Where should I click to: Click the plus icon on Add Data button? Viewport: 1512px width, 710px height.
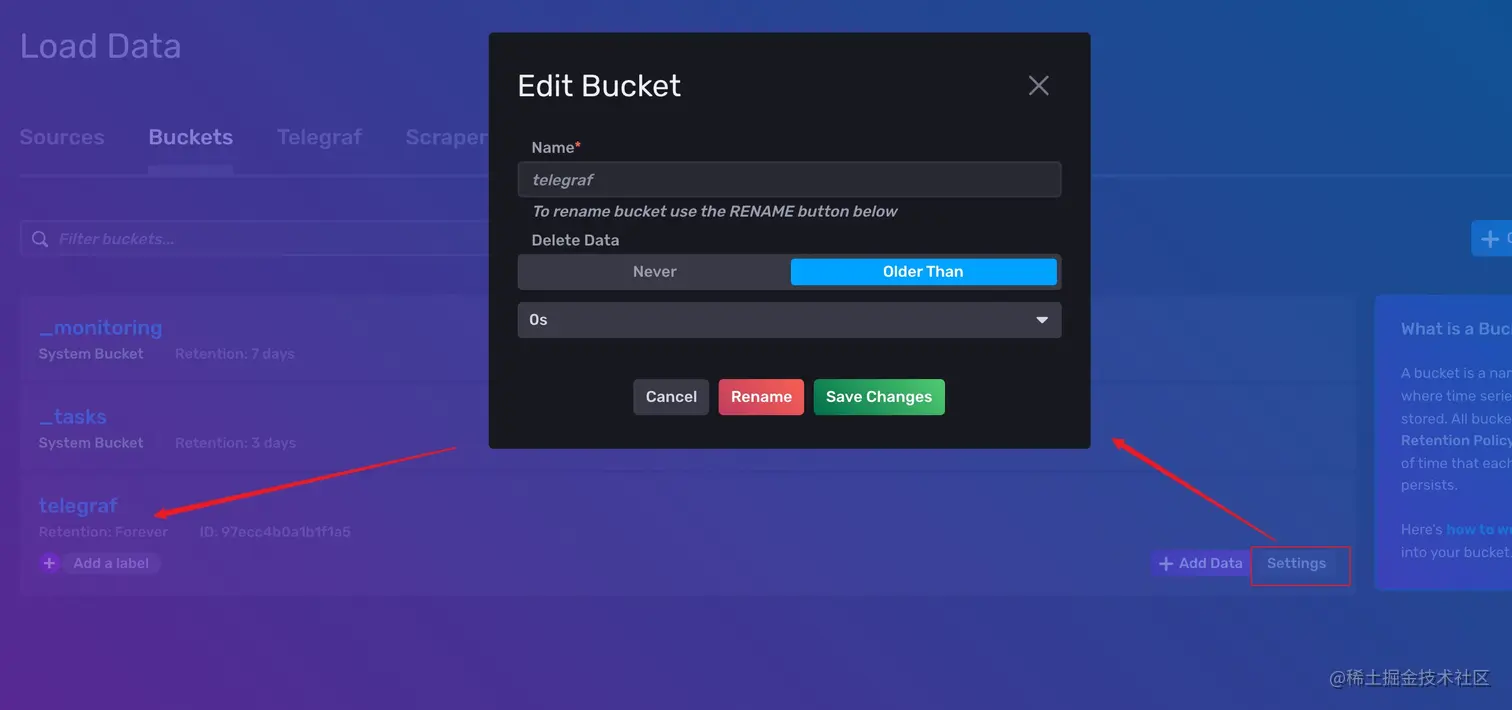point(1166,563)
